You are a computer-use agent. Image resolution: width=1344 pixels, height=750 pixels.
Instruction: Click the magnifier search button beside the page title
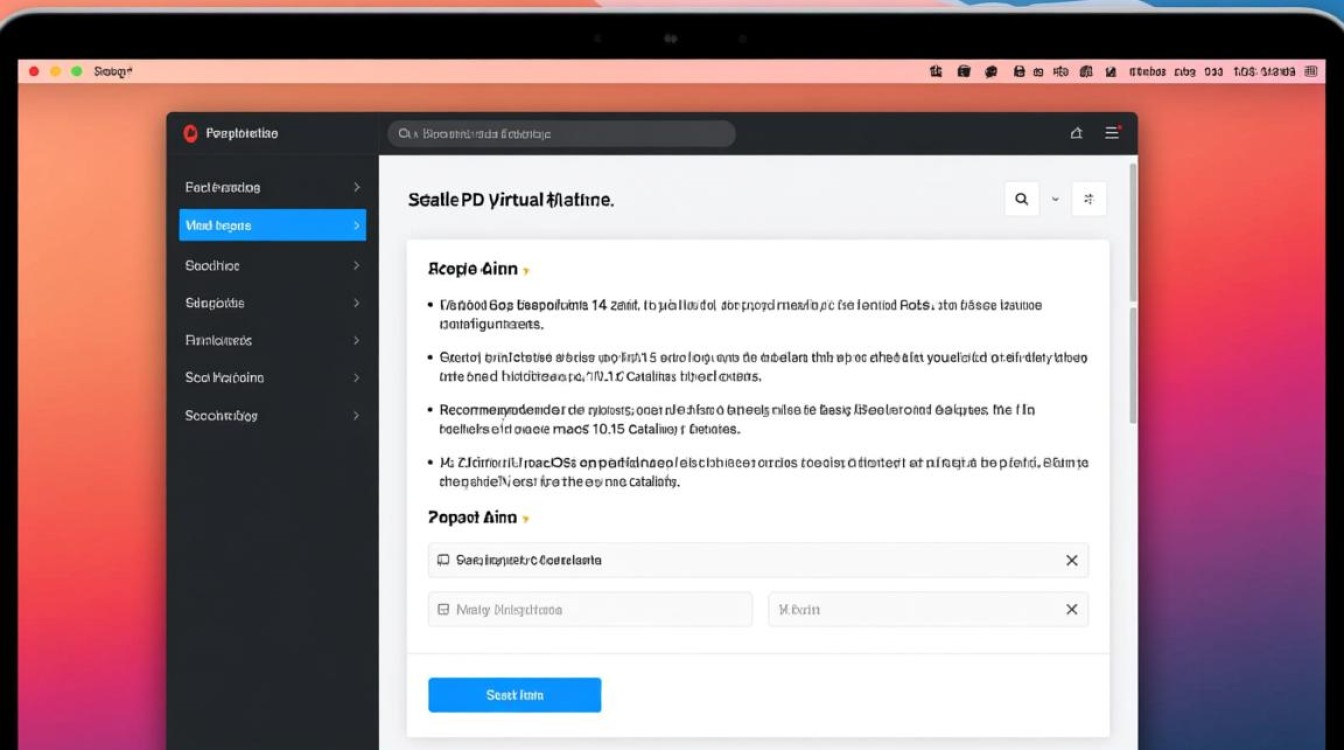[x=1021, y=199]
